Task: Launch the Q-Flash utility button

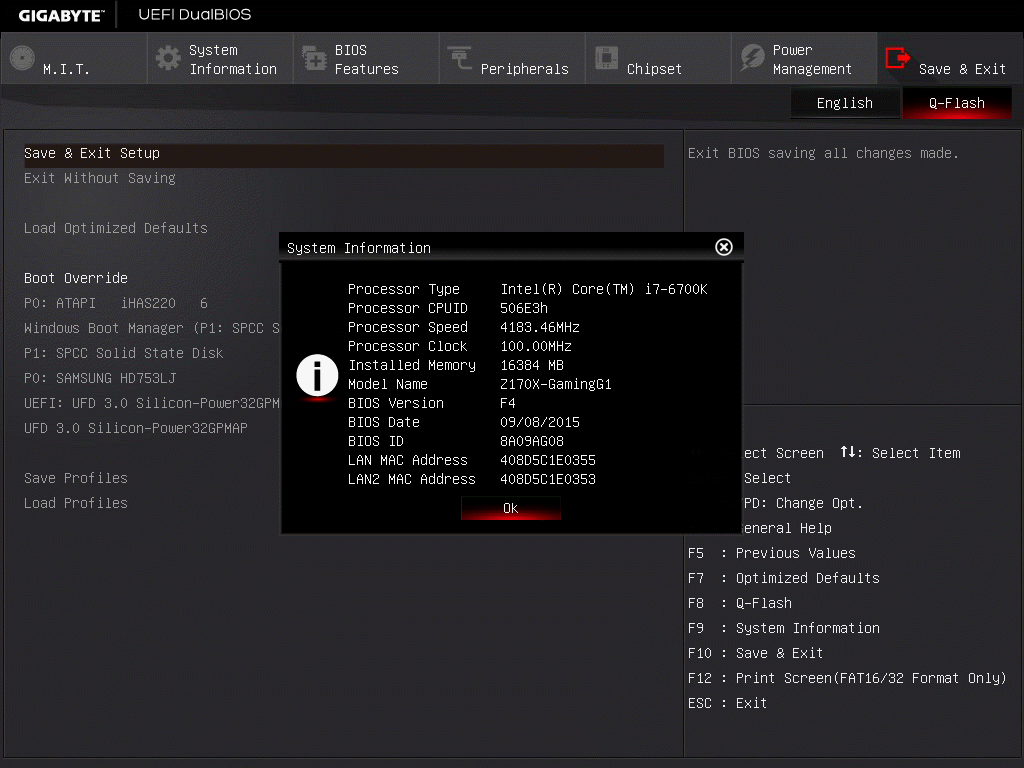Action: pyautogui.click(x=957, y=103)
